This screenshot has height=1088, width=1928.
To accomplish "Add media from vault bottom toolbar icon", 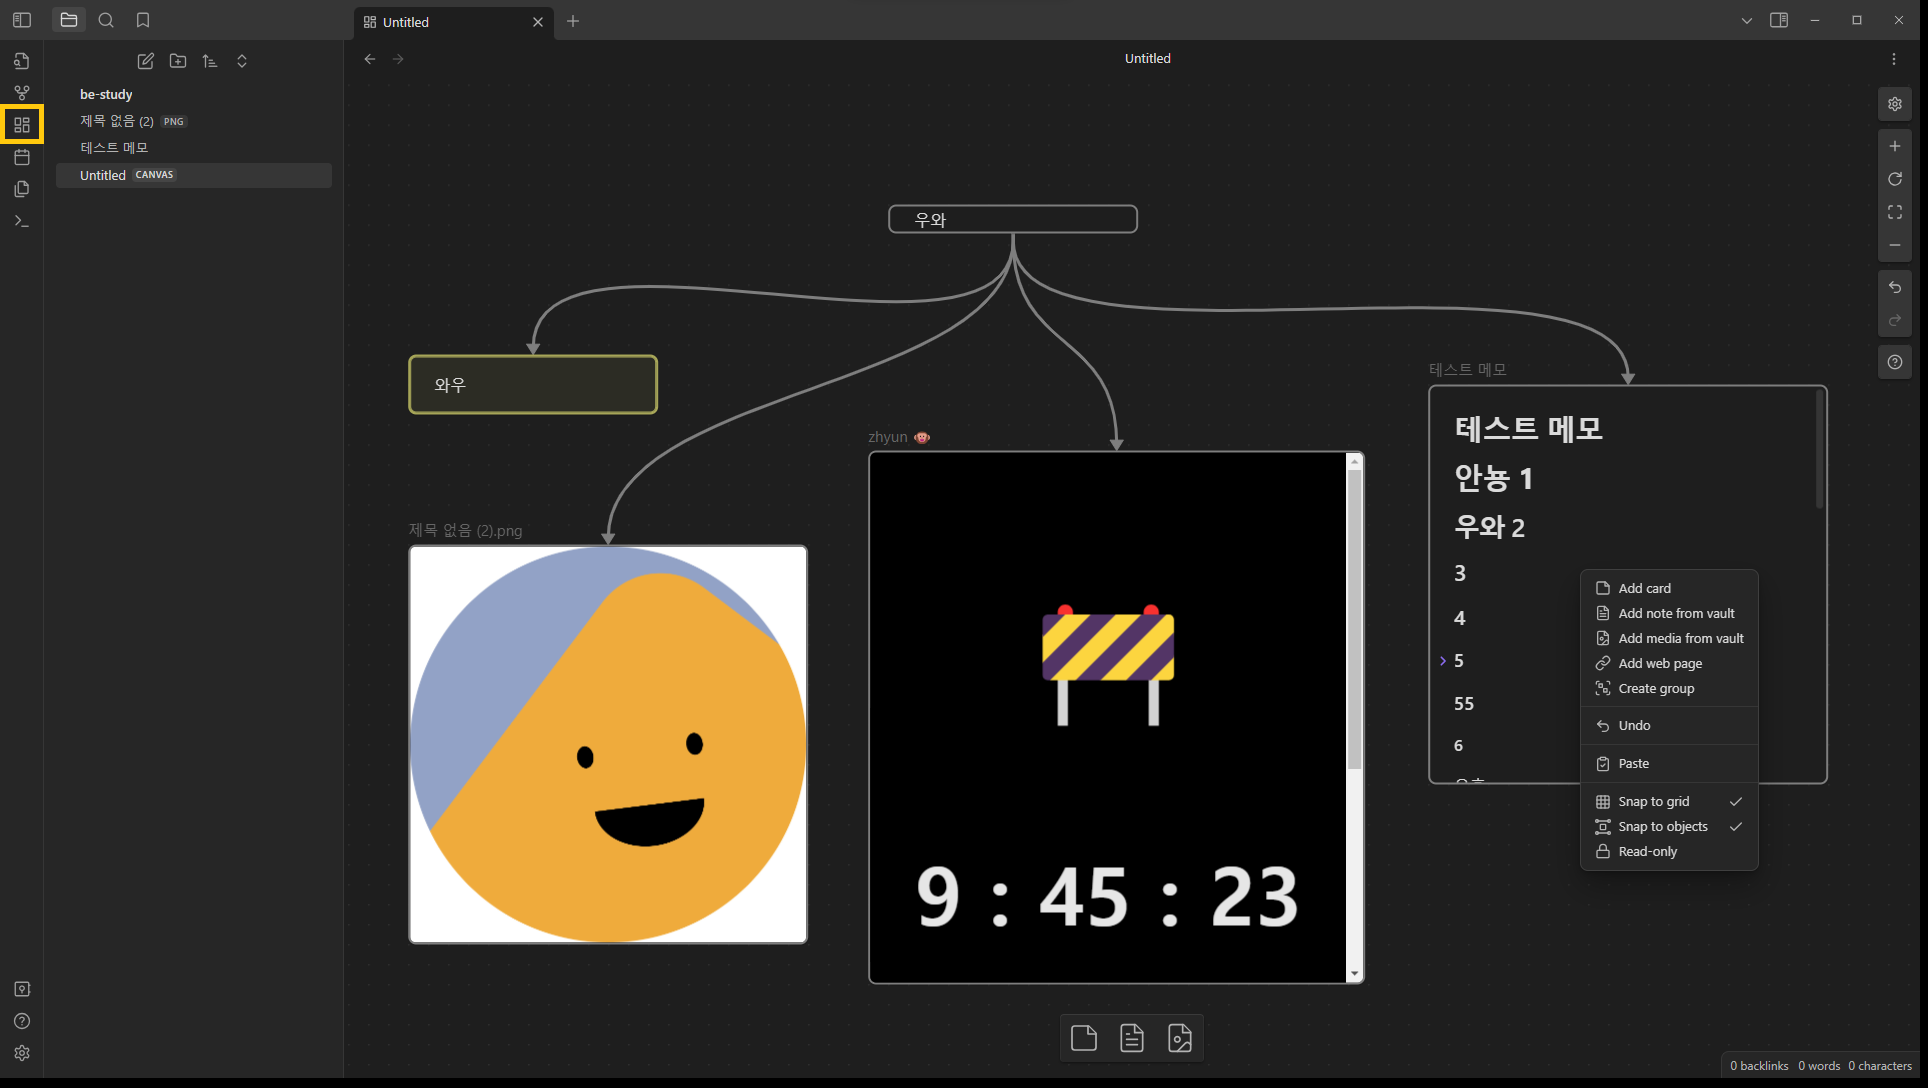I will pos(1180,1038).
